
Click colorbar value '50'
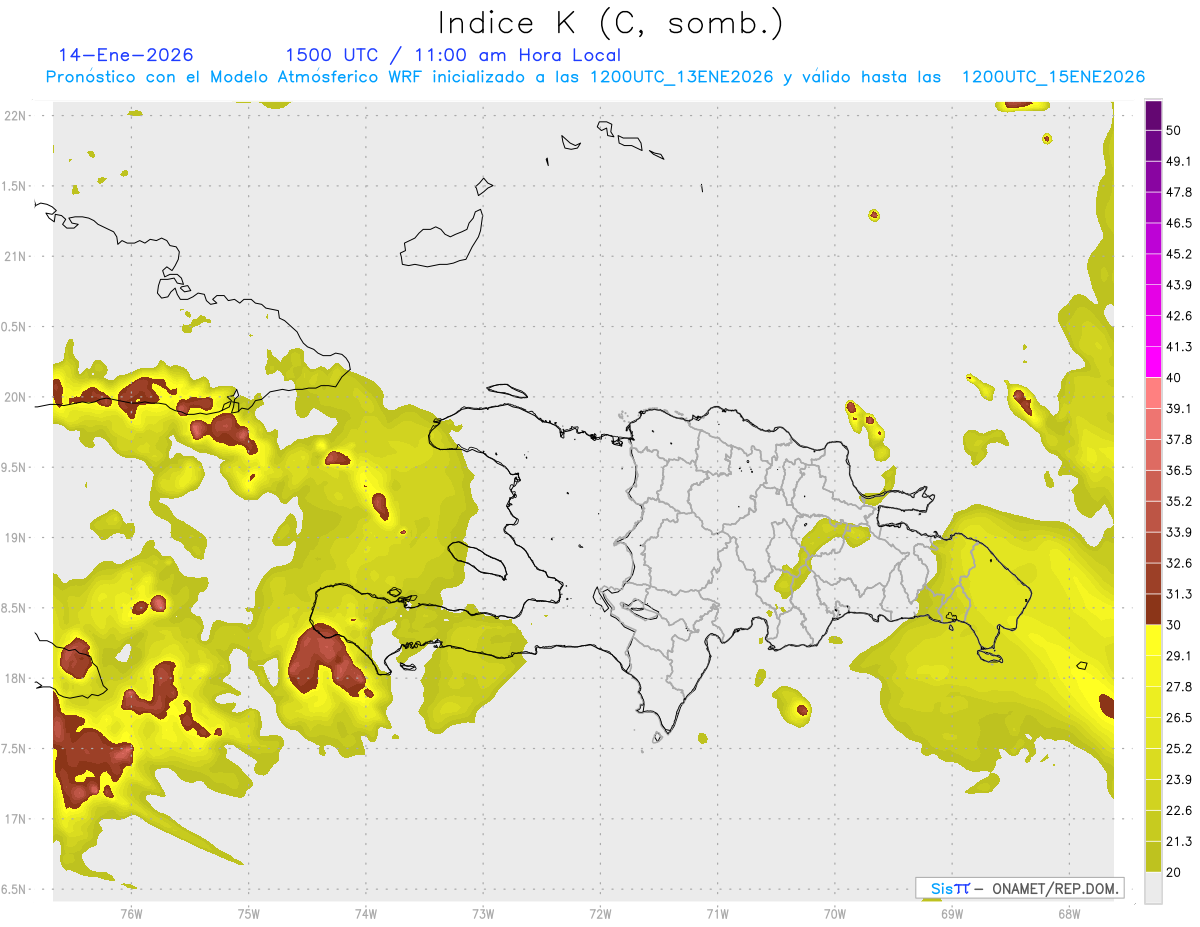click(x=1175, y=130)
